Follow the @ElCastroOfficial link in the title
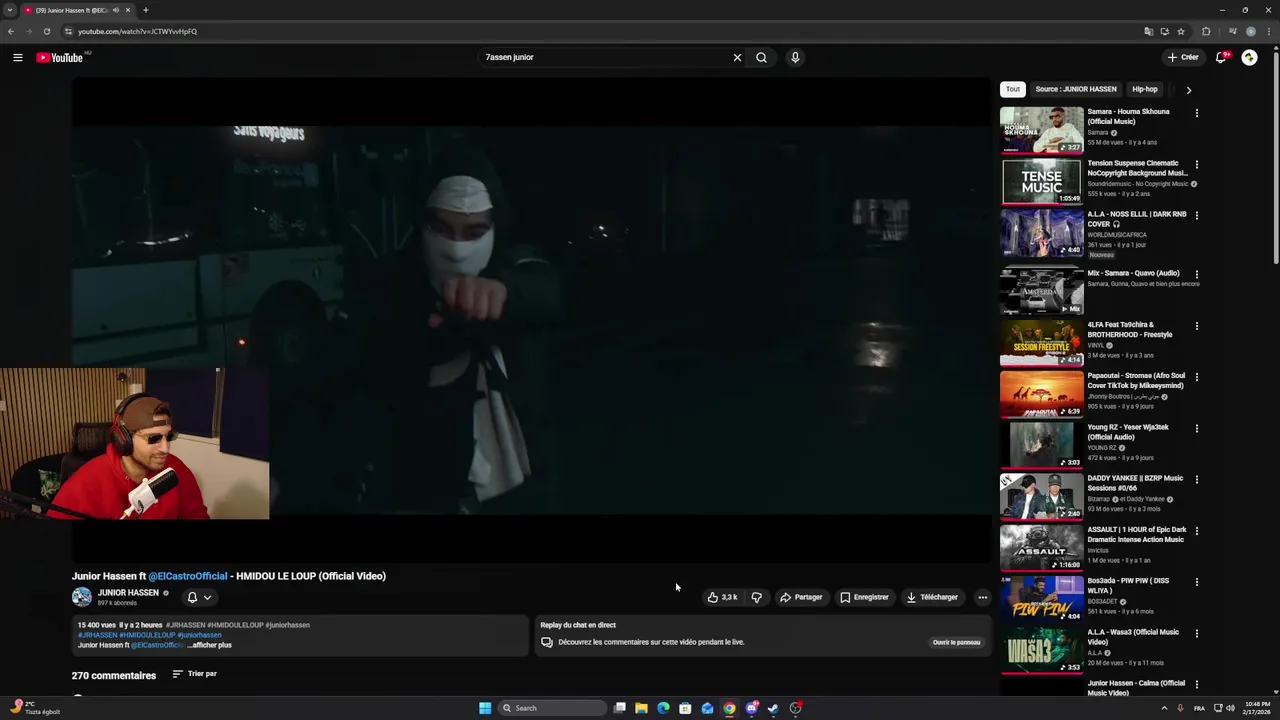The image size is (1280, 720). coord(188,576)
